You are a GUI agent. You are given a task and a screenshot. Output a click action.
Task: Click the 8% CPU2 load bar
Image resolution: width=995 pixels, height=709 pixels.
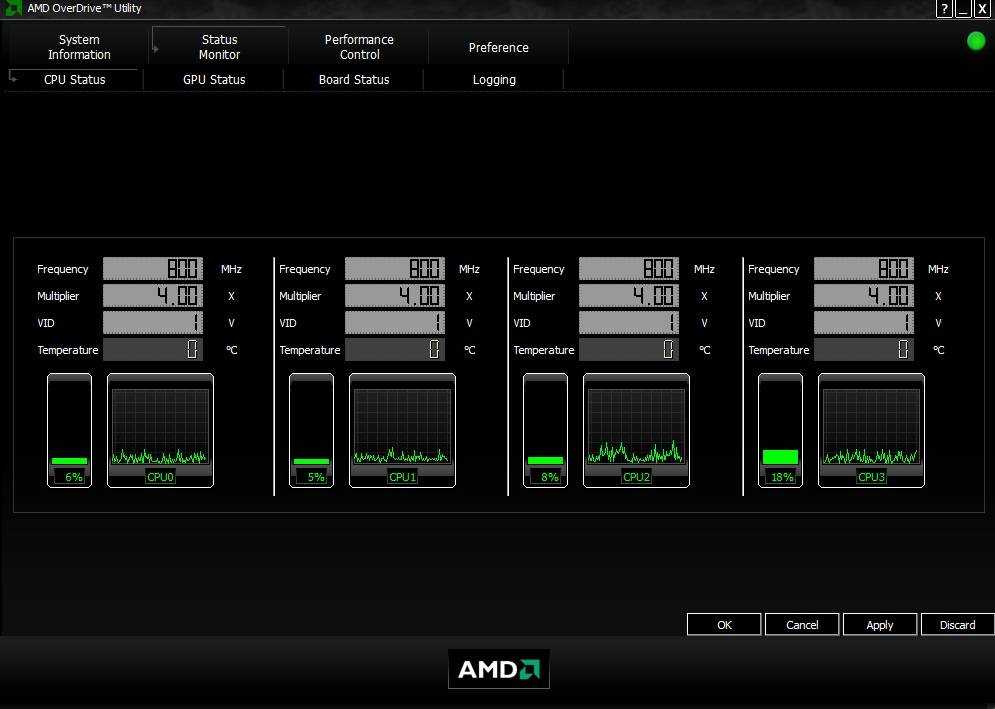click(545, 430)
